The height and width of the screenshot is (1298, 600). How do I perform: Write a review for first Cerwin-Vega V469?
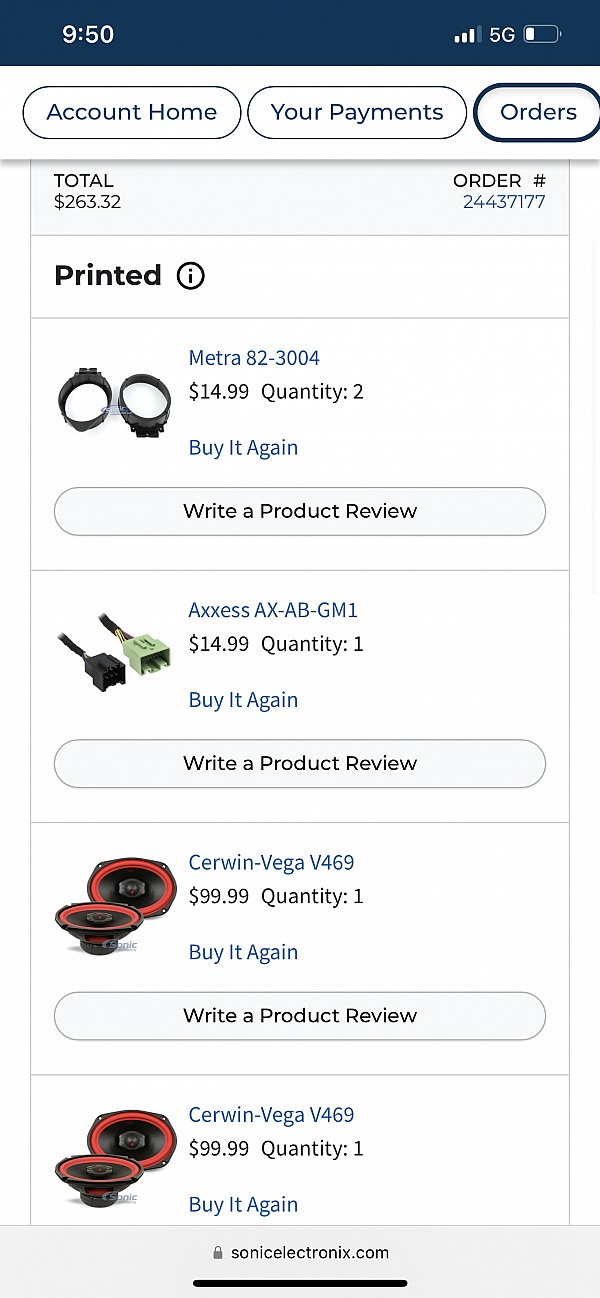point(300,1015)
